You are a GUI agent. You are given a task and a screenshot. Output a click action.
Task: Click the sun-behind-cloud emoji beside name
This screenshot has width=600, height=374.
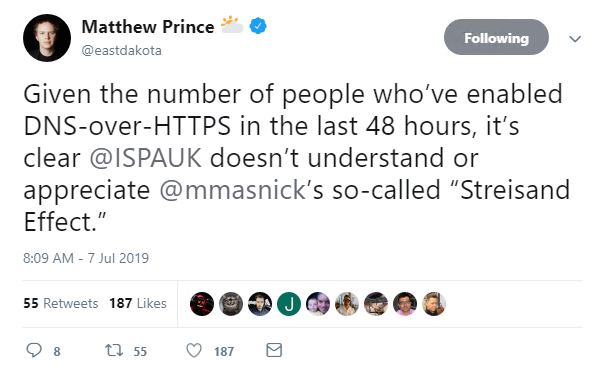pos(232,24)
